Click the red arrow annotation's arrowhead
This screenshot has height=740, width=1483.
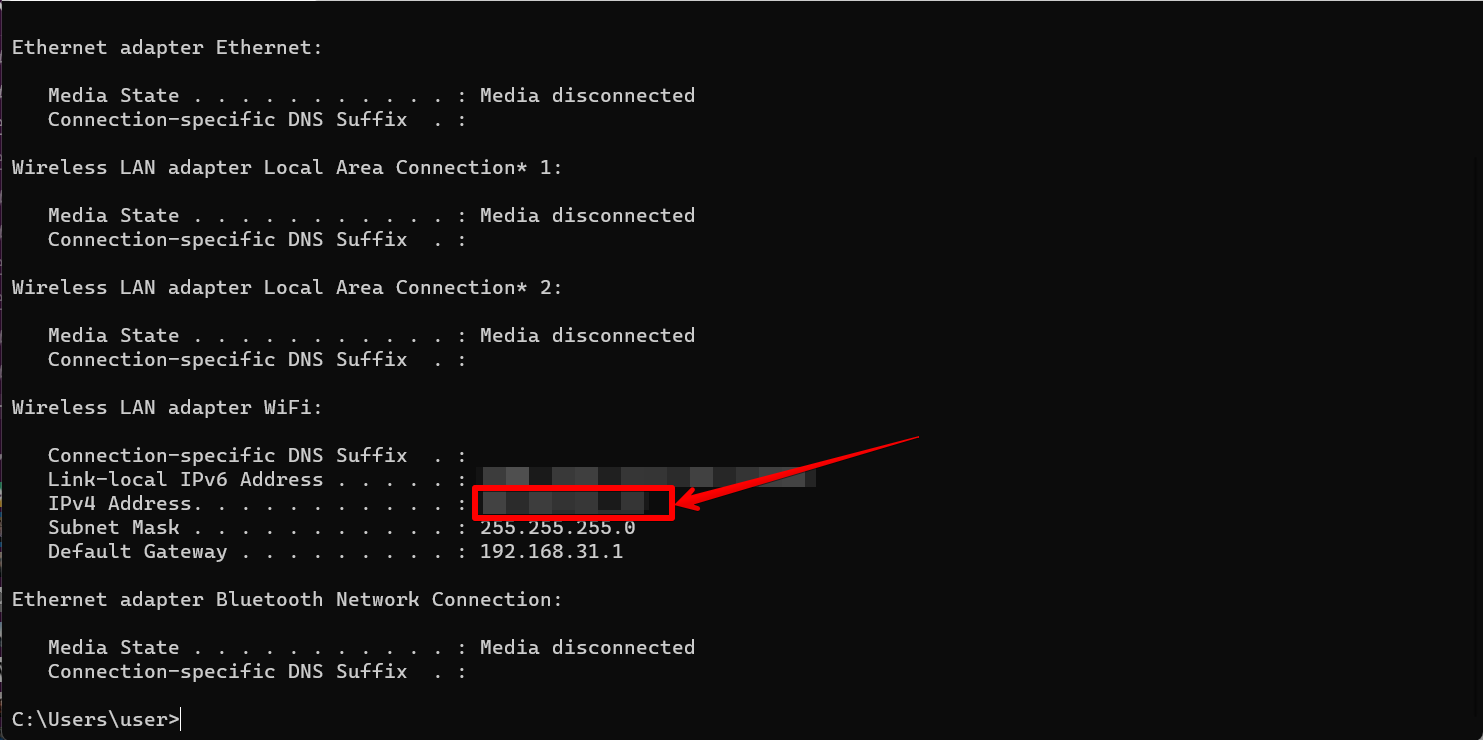pyautogui.click(x=692, y=502)
